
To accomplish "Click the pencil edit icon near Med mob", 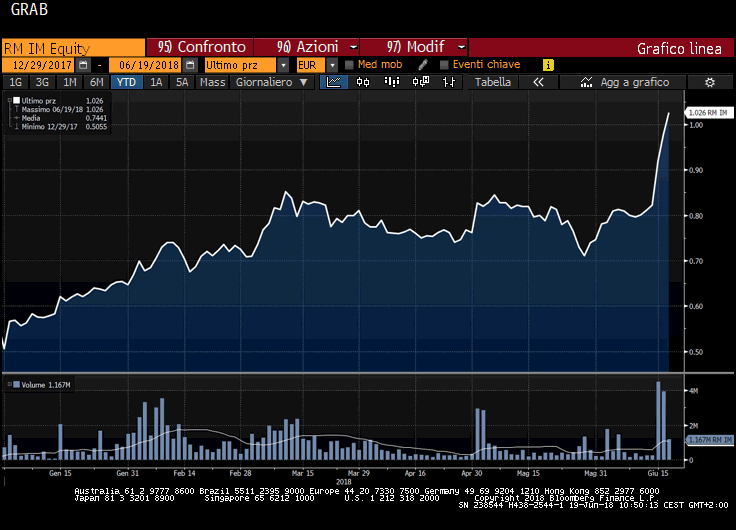I will (422, 65).
